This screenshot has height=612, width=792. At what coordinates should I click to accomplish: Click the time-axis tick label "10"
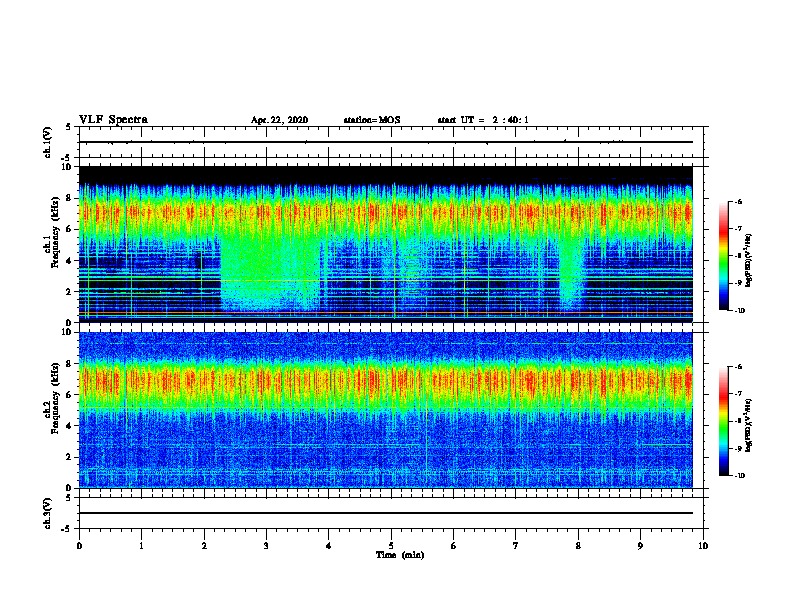click(x=703, y=546)
